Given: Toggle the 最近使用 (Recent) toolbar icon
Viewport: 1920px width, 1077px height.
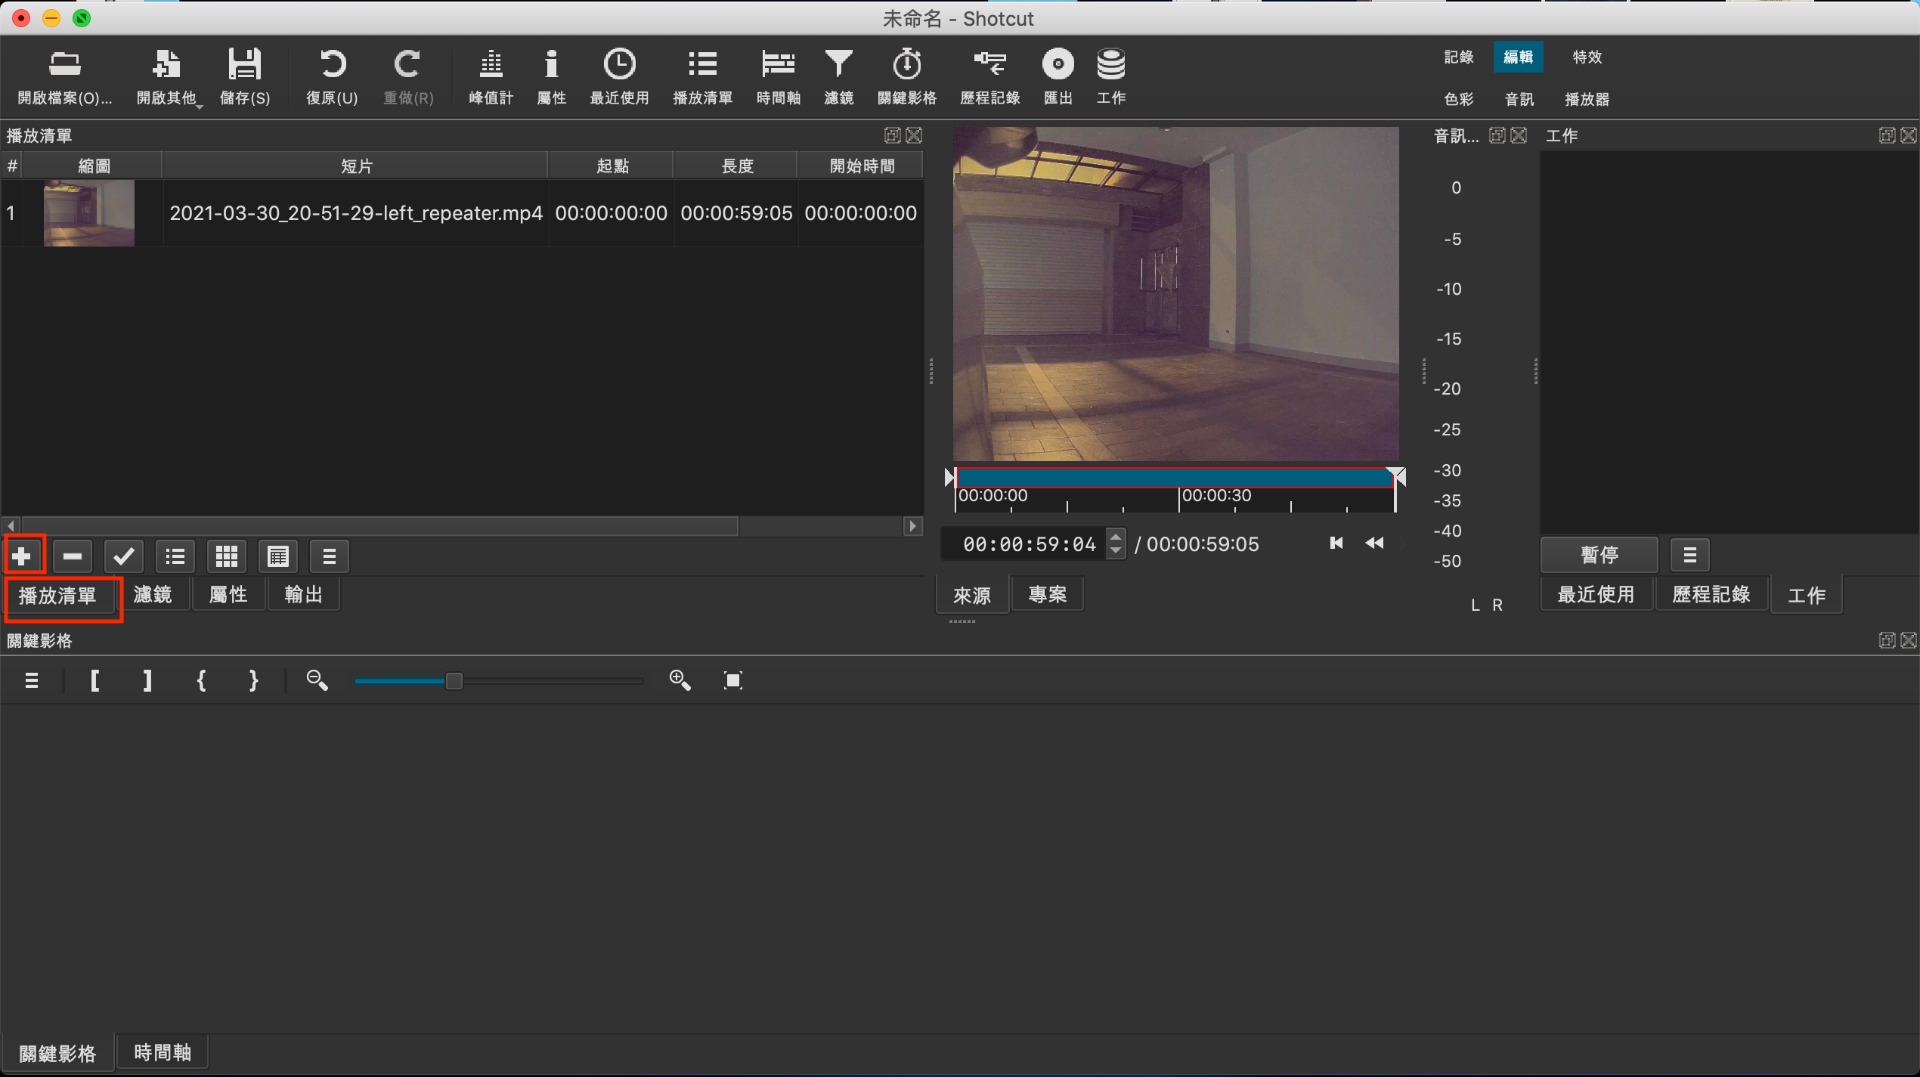Looking at the screenshot, I should click(x=619, y=77).
